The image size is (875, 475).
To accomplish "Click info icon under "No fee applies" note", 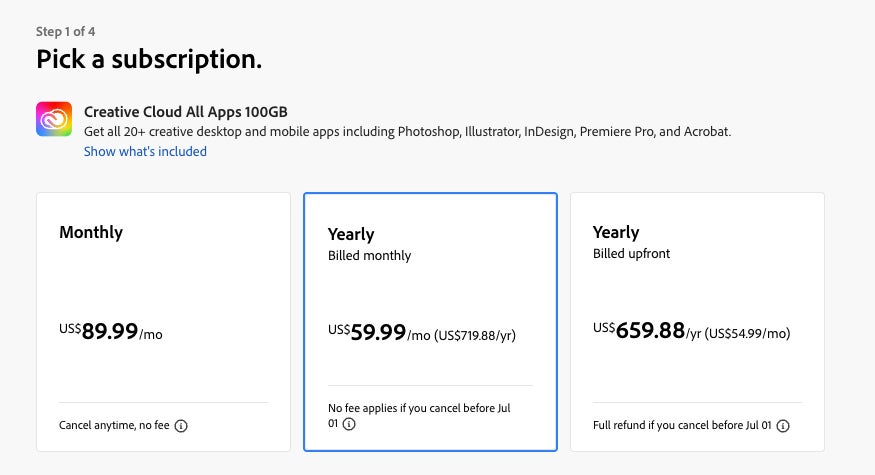I will click(x=348, y=424).
